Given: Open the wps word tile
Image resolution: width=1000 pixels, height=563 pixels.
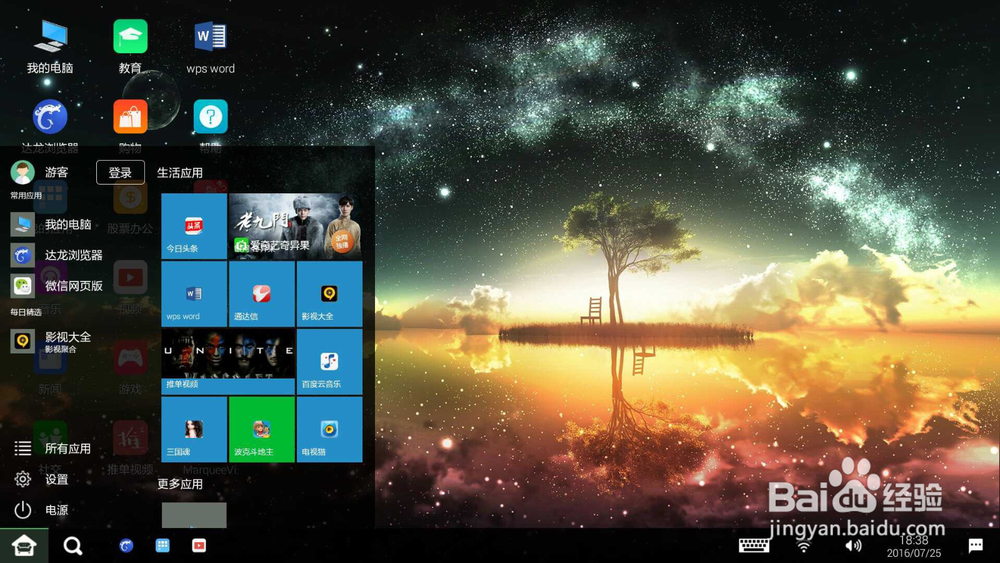Looking at the screenshot, I should (x=194, y=294).
